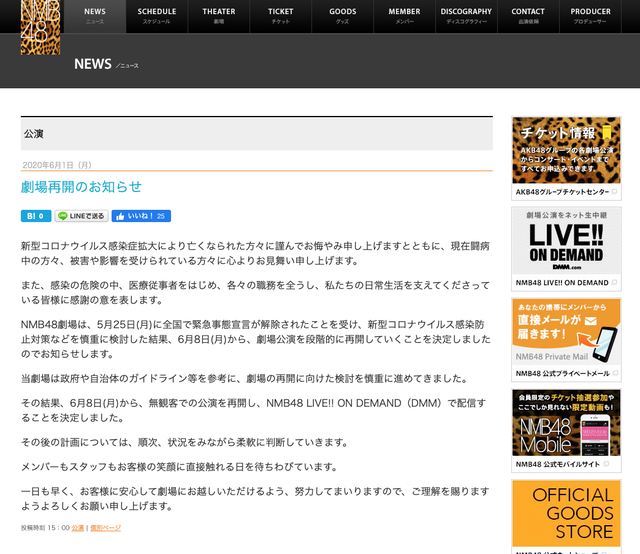Select the CONTACT menu tab
Image resolution: width=640 pixels, height=554 pixels.
pyautogui.click(x=528, y=16)
